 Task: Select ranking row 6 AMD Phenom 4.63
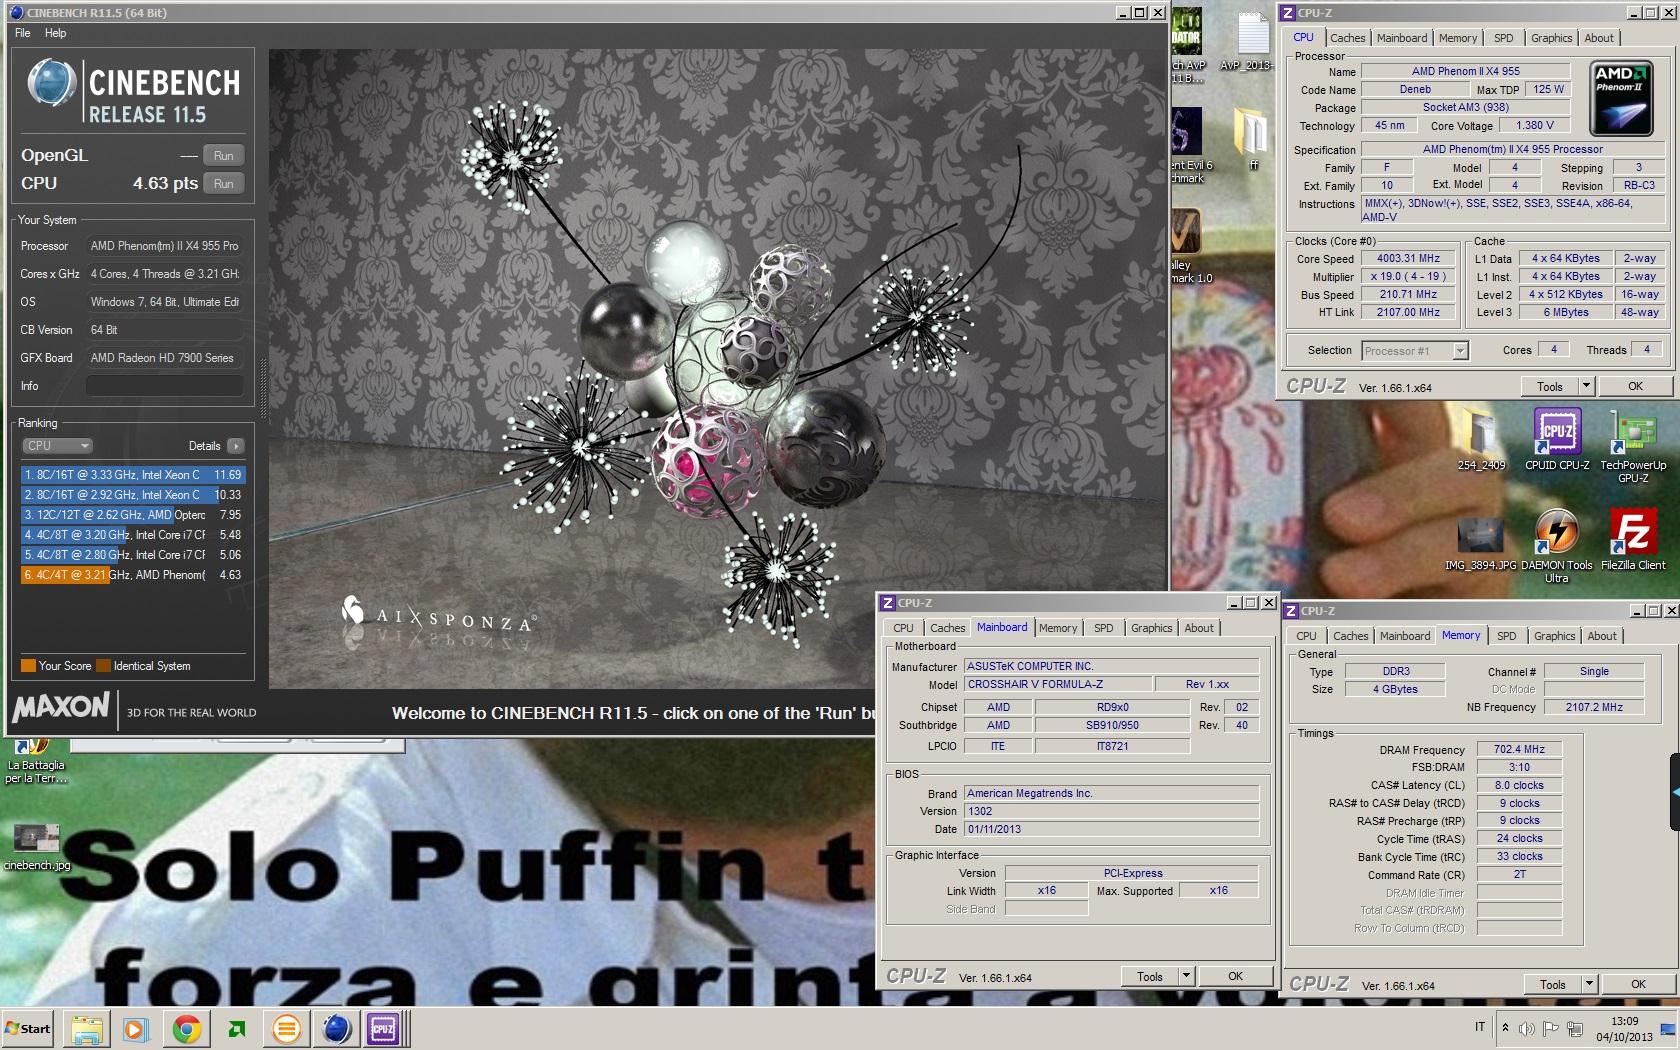click(132, 575)
